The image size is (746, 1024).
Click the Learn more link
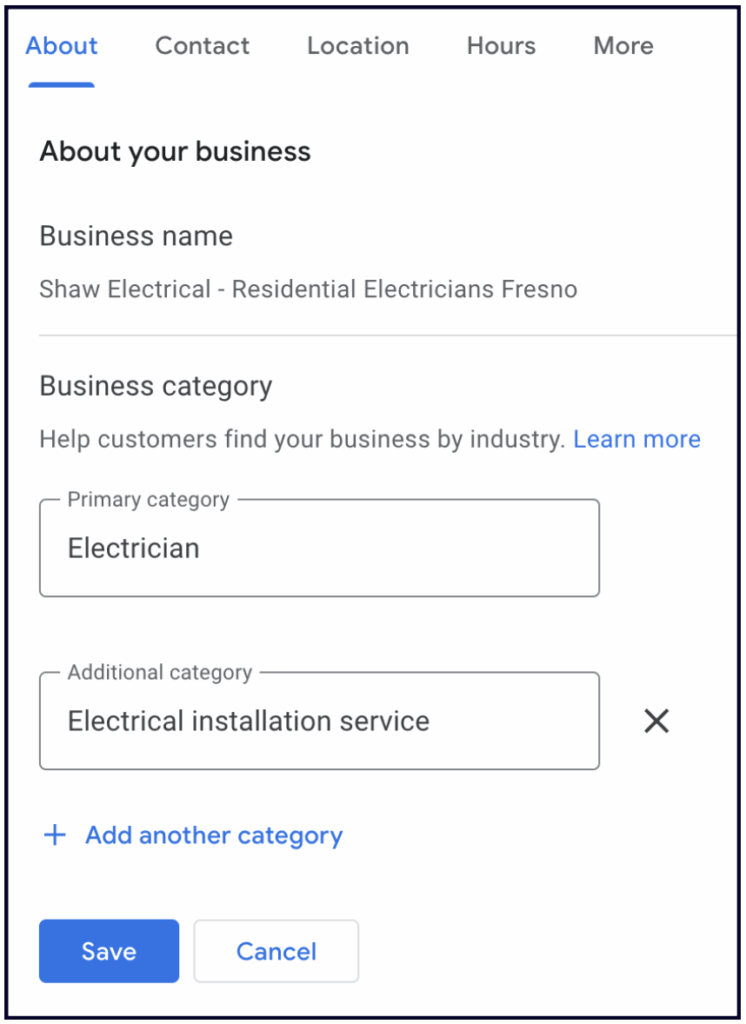[x=637, y=439]
